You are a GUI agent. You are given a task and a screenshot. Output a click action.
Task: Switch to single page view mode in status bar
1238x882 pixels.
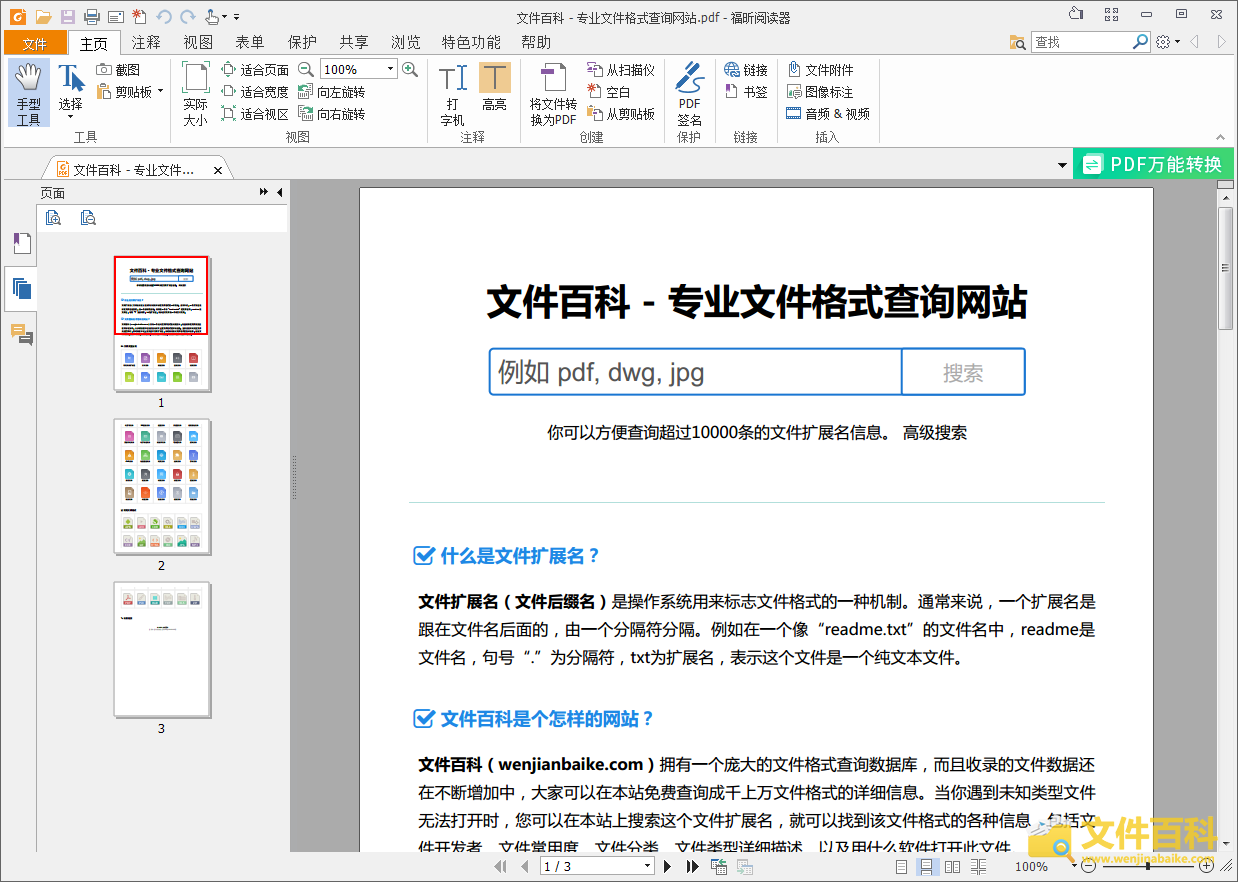(x=902, y=867)
